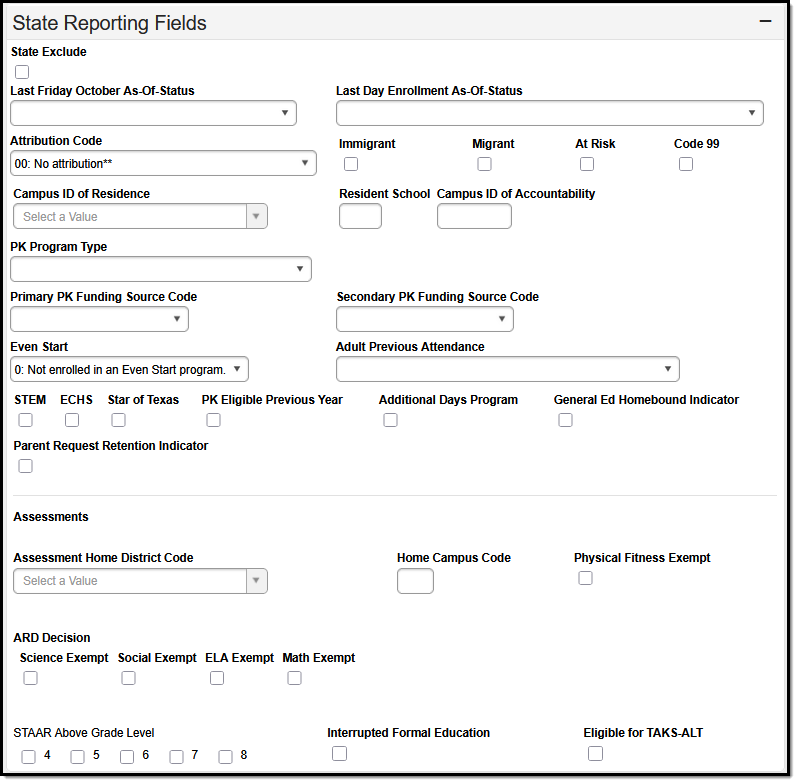Click the ARD Decision label
Screen dimensions: 797x783
52,638
